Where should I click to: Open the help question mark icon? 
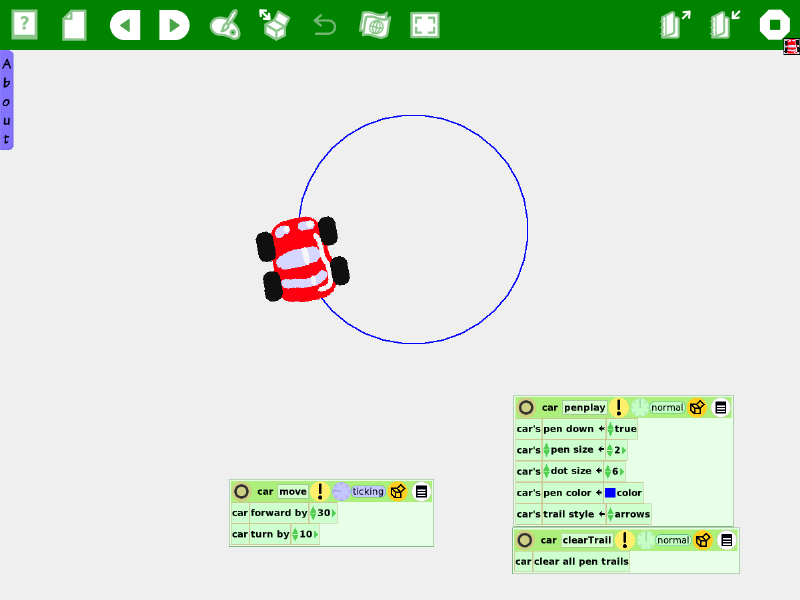coord(24,24)
